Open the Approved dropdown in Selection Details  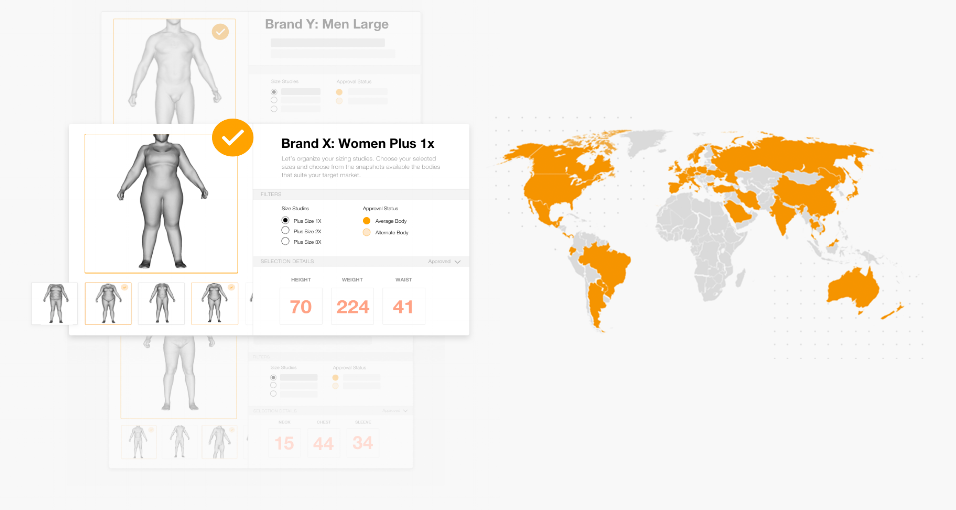[444, 261]
